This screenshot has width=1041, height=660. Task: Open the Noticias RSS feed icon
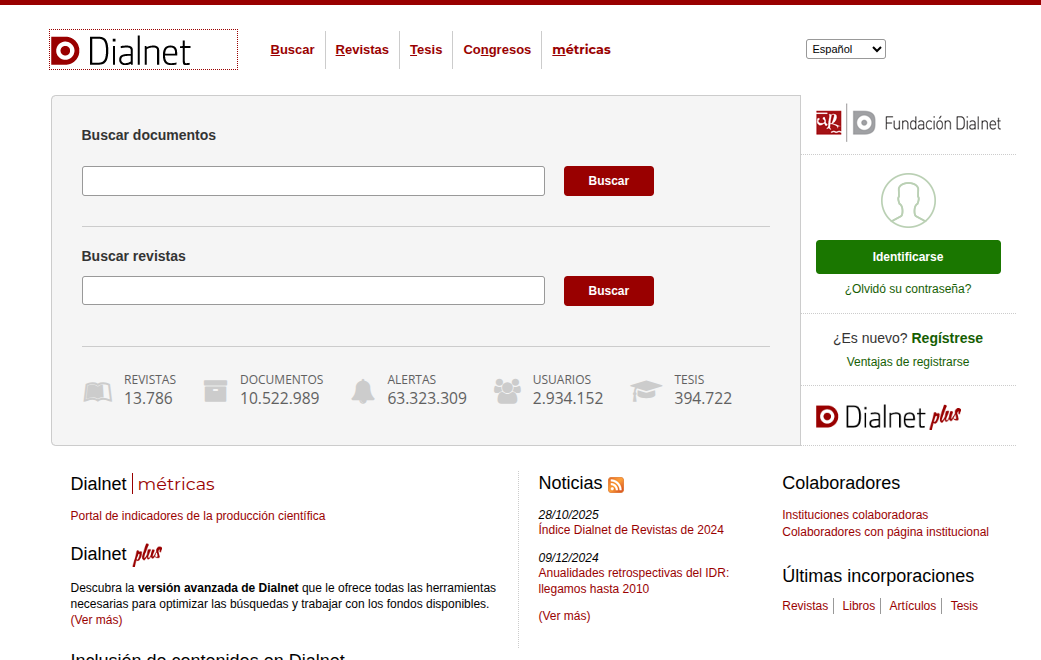(616, 485)
